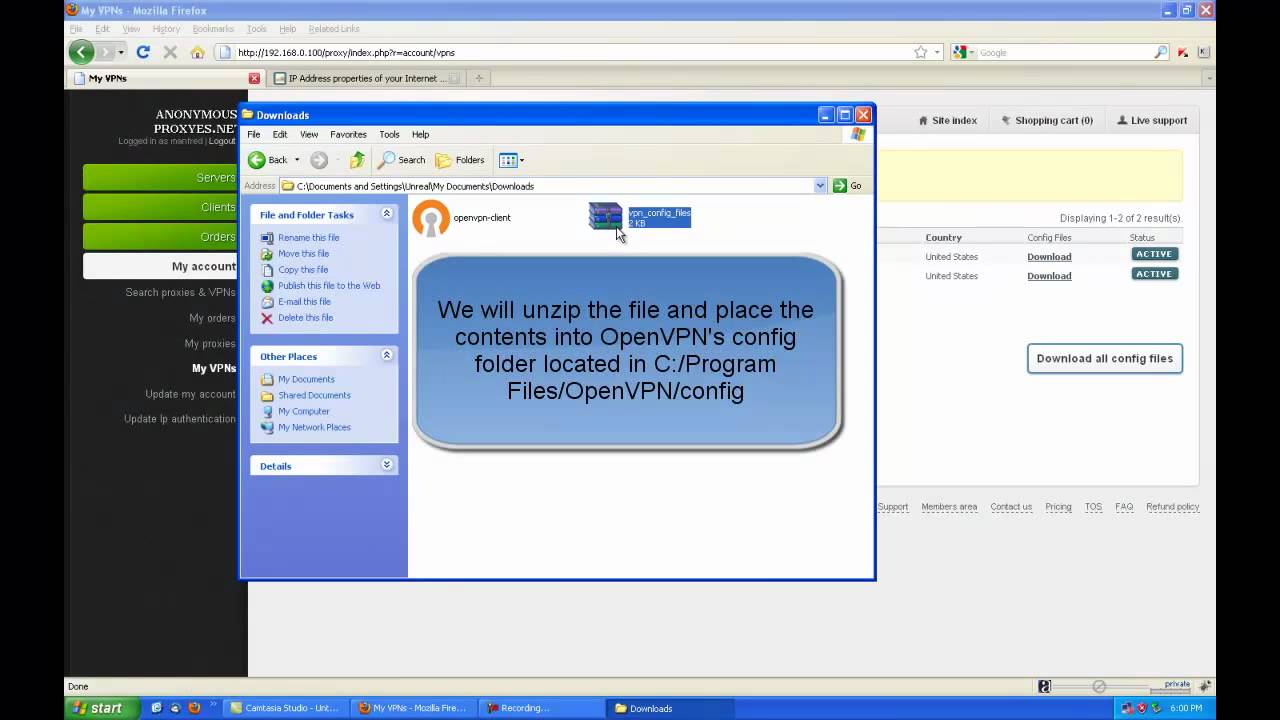The width and height of the screenshot is (1280, 720).
Task: Toggle the Folders pane button
Action: pos(460,160)
